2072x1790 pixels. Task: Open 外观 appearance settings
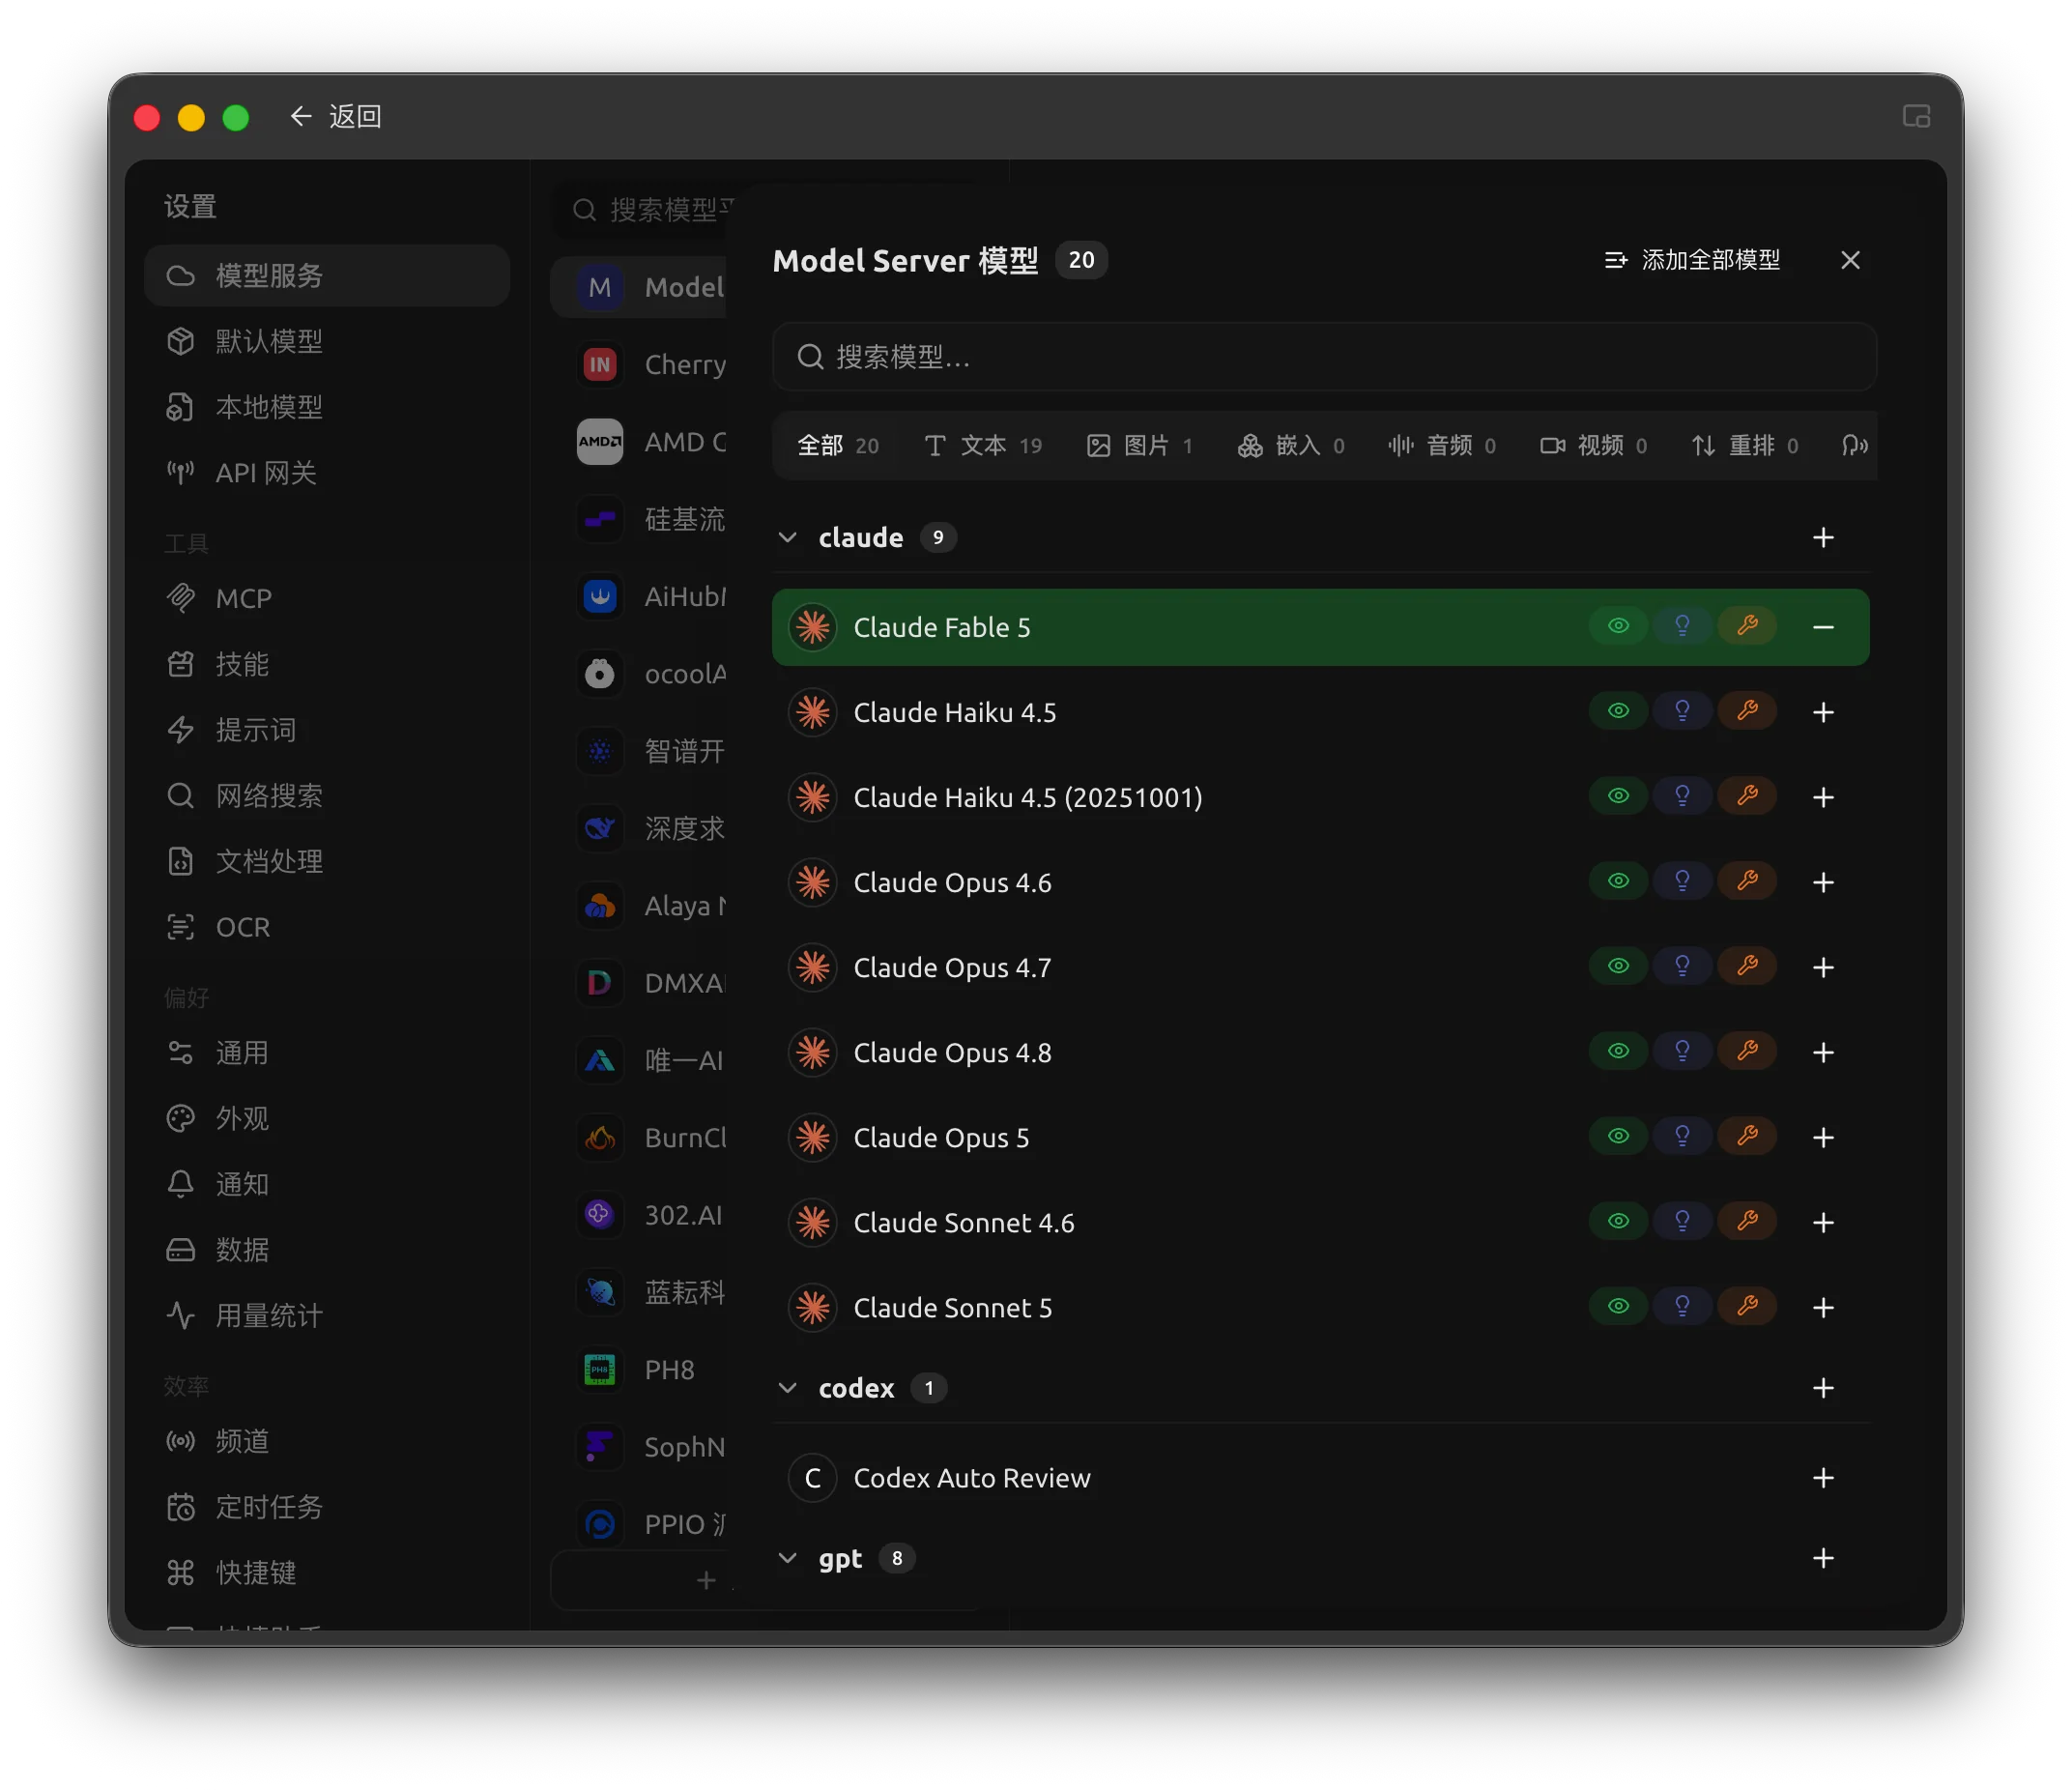coord(327,1118)
